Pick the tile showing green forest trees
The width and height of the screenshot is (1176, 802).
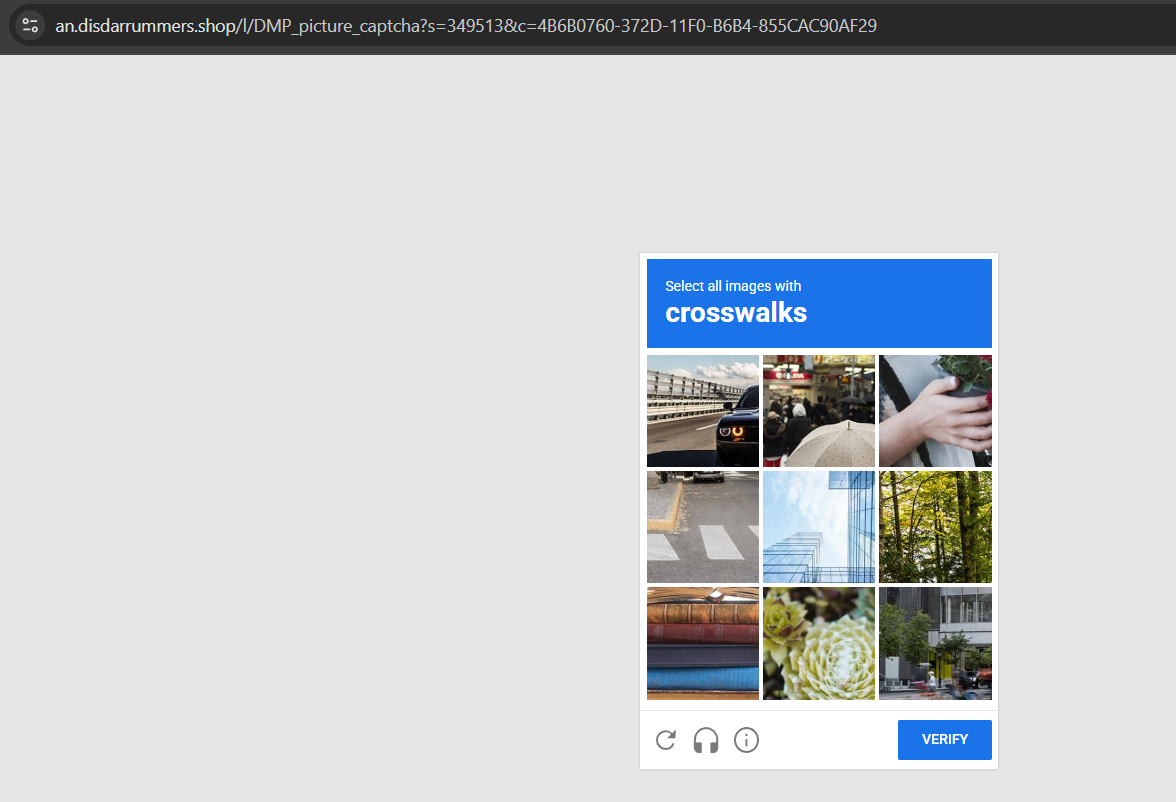[935, 527]
